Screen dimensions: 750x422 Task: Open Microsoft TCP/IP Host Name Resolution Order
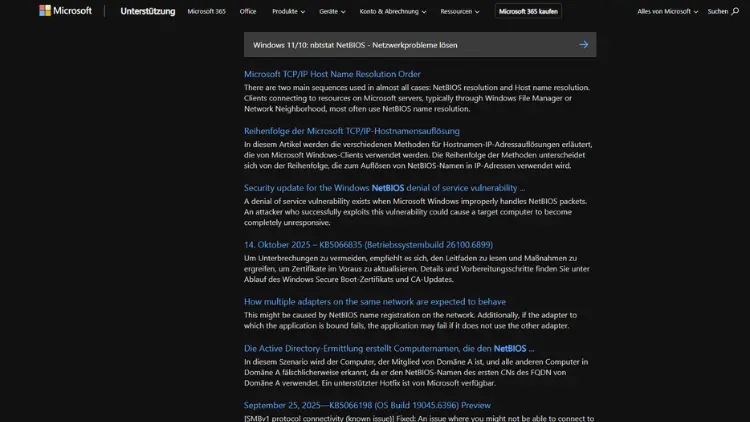[x=332, y=74]
